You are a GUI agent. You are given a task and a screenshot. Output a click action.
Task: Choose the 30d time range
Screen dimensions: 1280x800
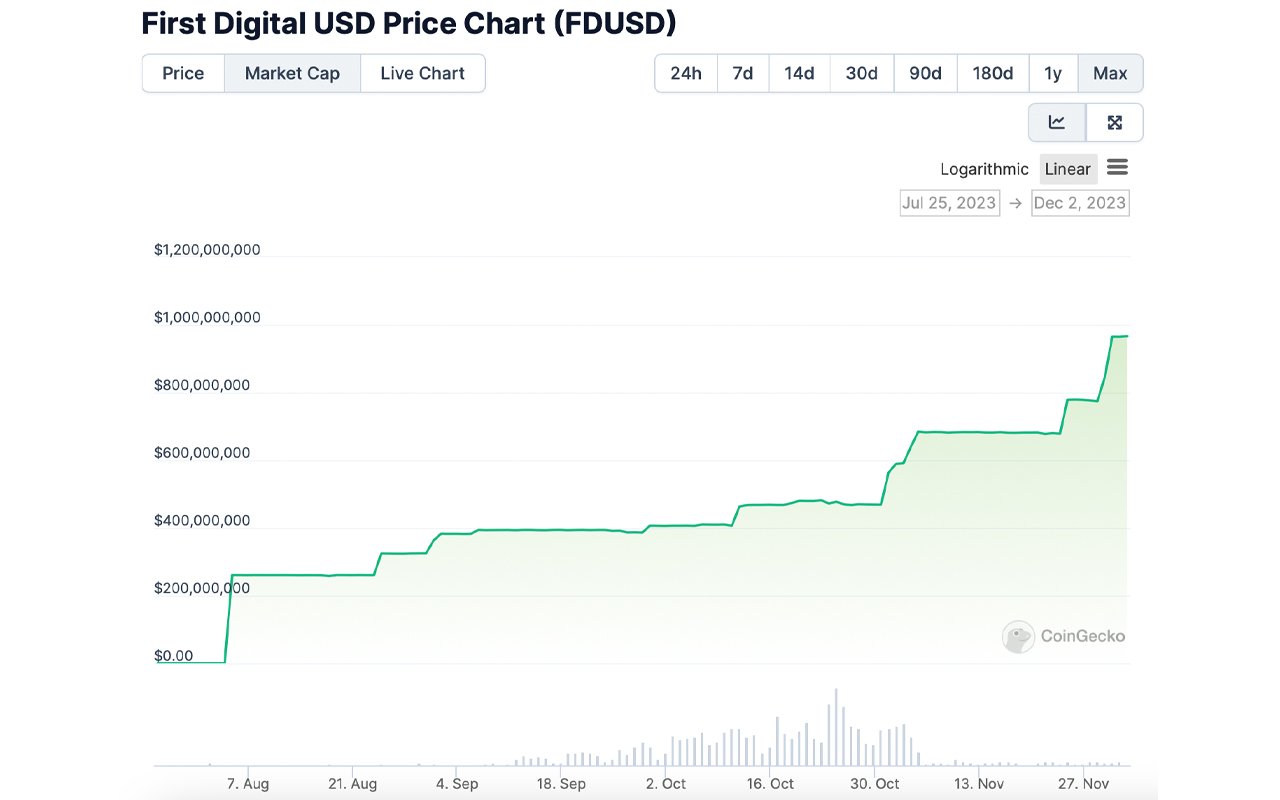click(x=861, y=73)
